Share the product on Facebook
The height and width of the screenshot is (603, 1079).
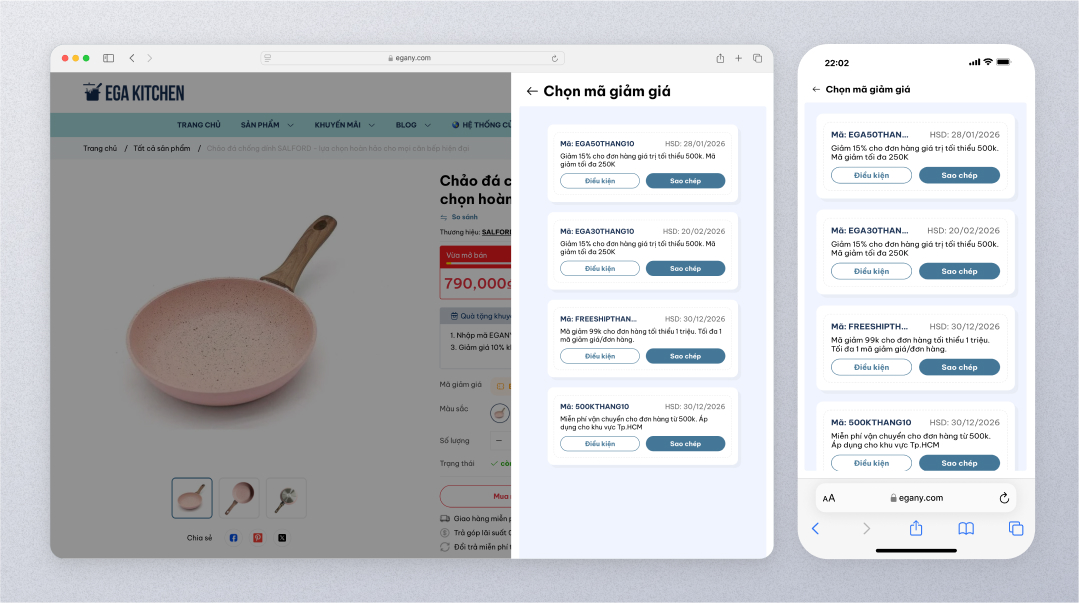tap(233, 538)
